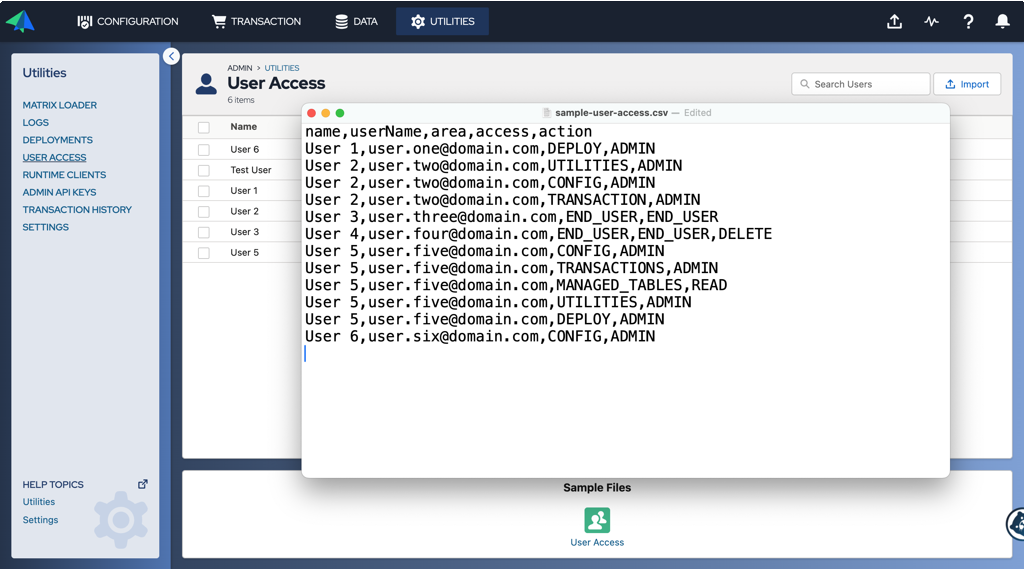Open Admin API Keys page
This screenshot has height=569, width=1024.
pos(59,192)
